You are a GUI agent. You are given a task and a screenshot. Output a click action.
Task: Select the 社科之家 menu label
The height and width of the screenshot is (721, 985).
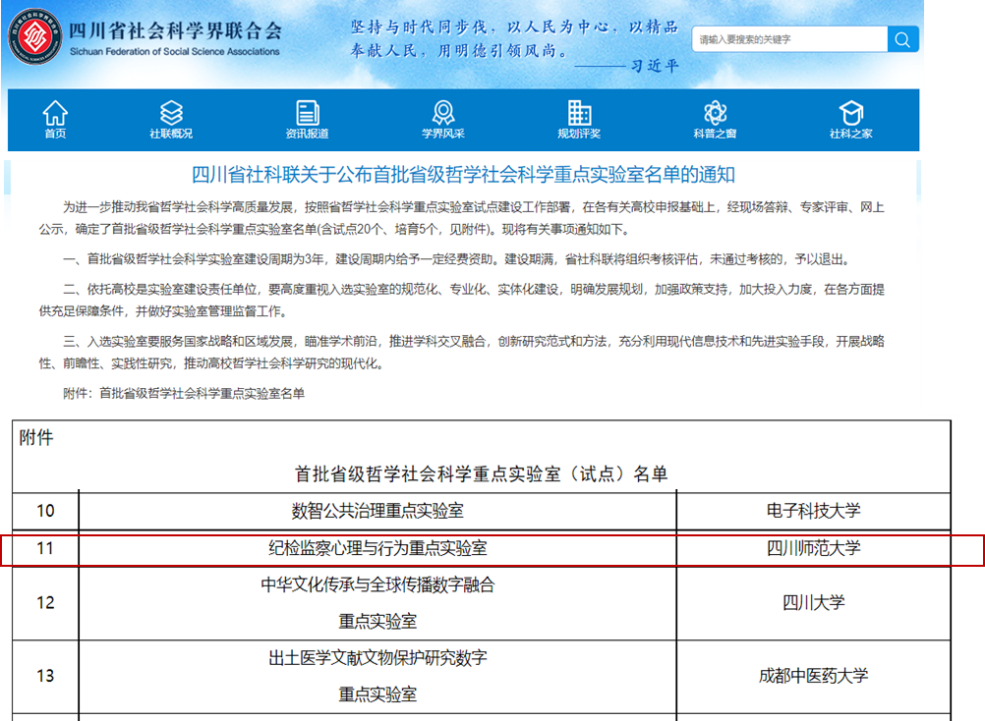pos(851,133)
